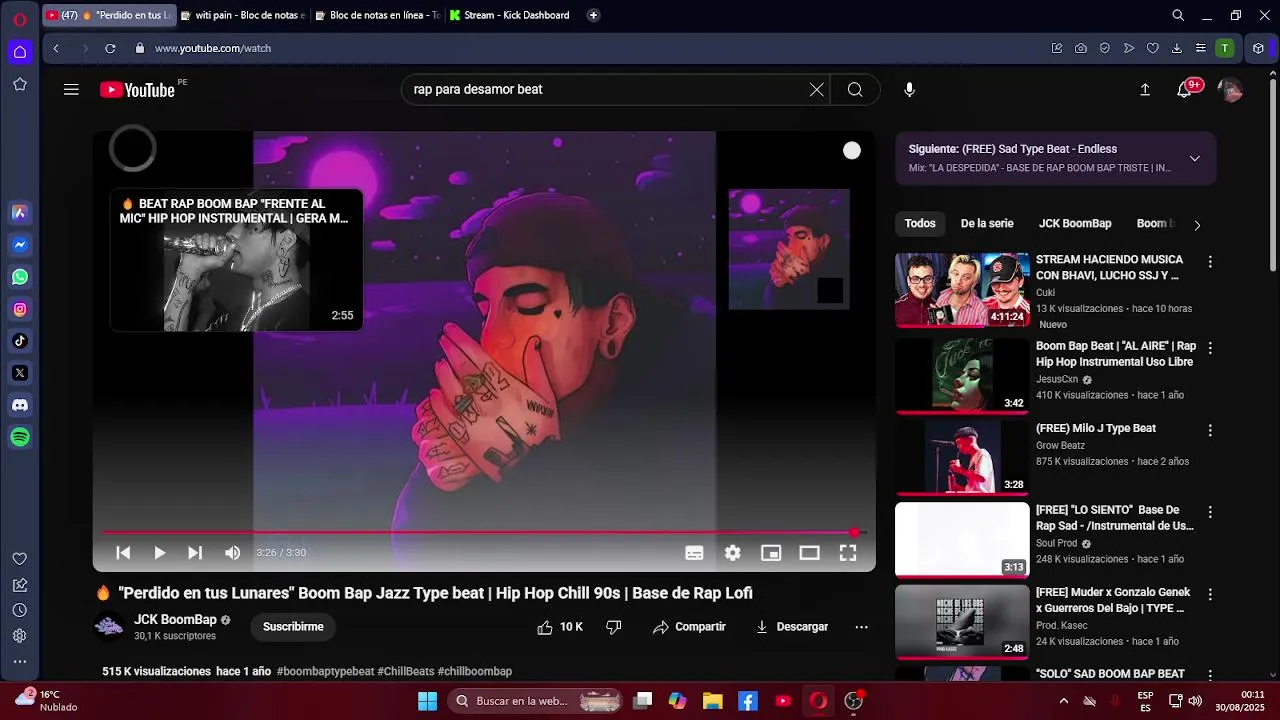
Task: Like the video with 10 K likes
Action: pos(560,627)
